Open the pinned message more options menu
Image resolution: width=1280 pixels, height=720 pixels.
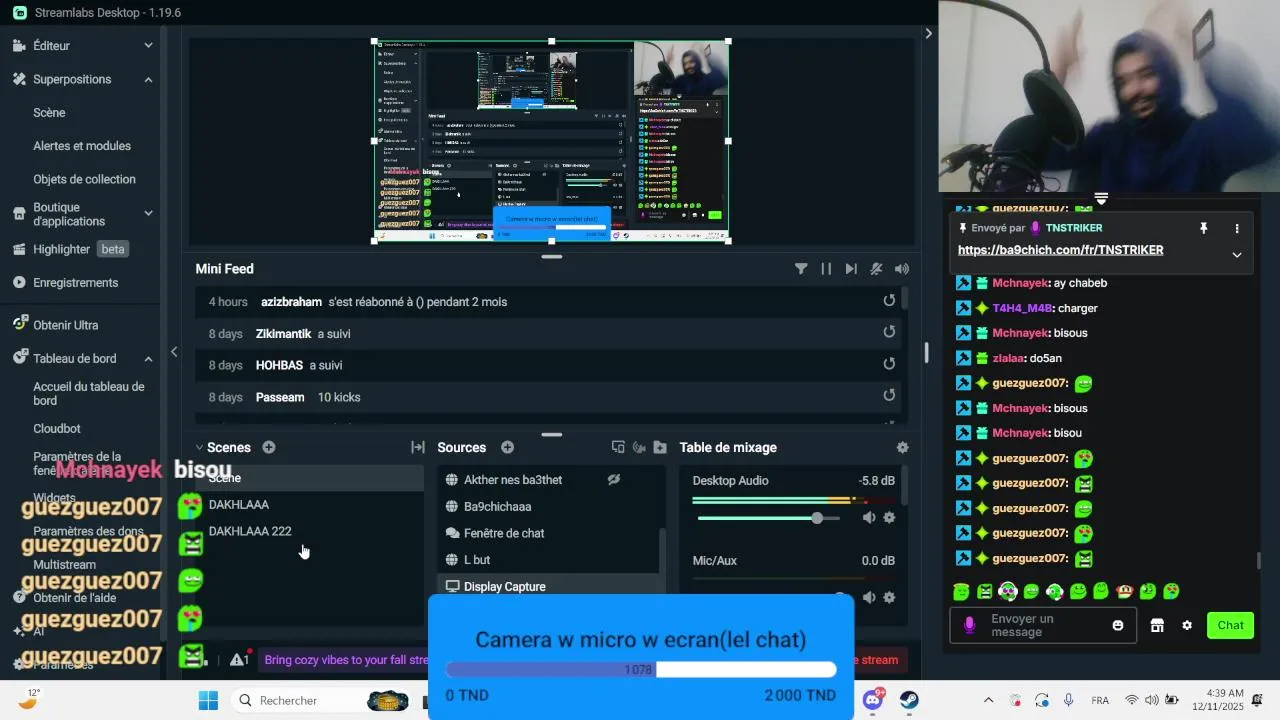(1237, 229)
